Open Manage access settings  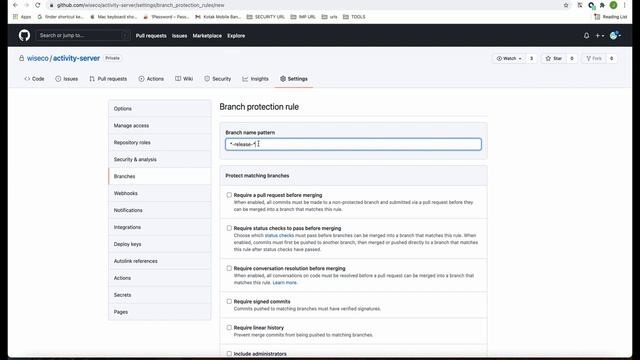click(160, 126)
